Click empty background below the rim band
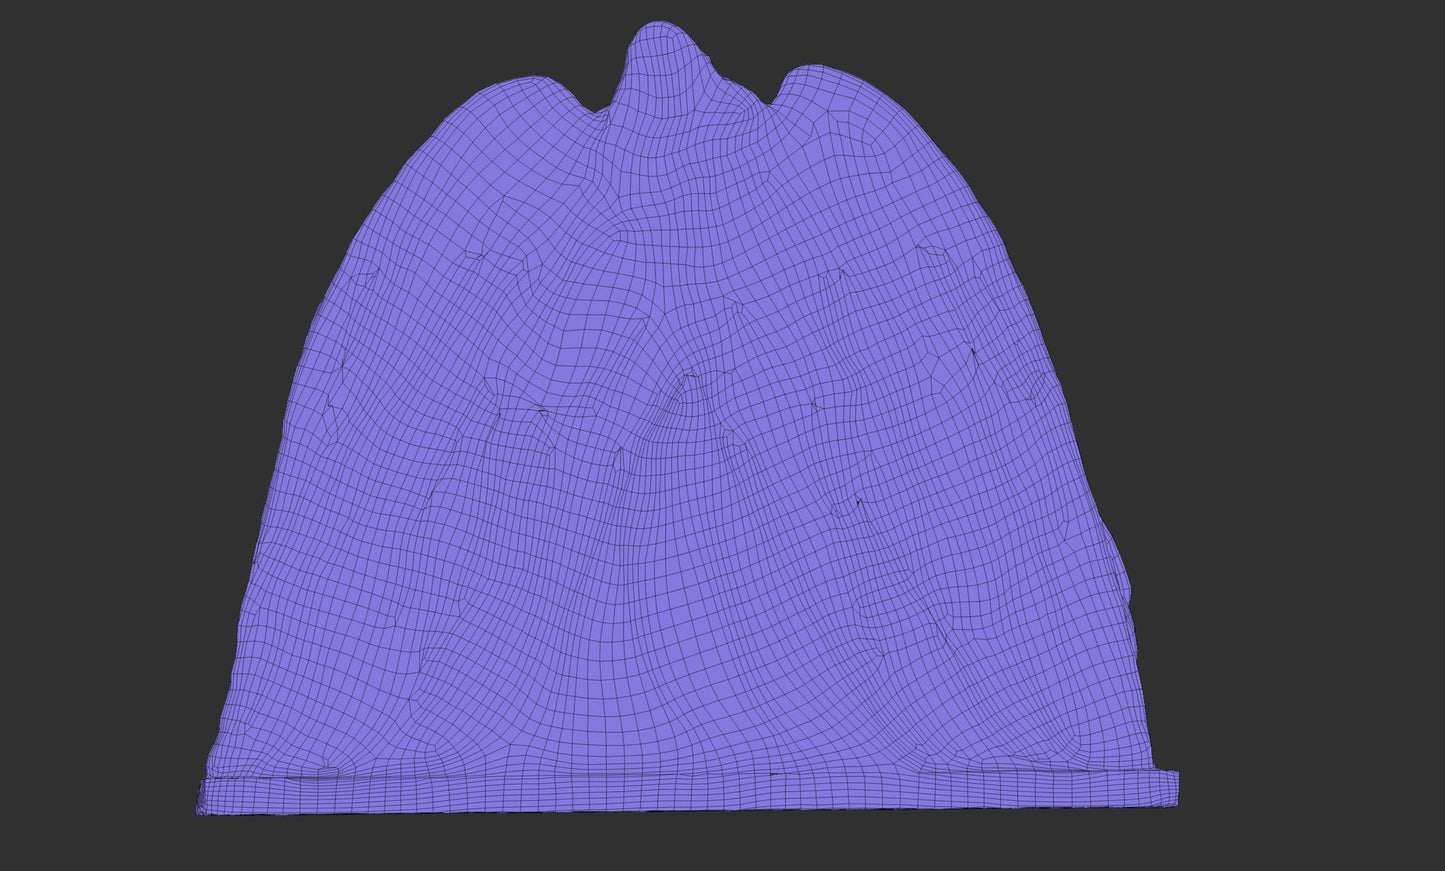The height and width of the screenshot is (871, 1445). coord(690,845)
